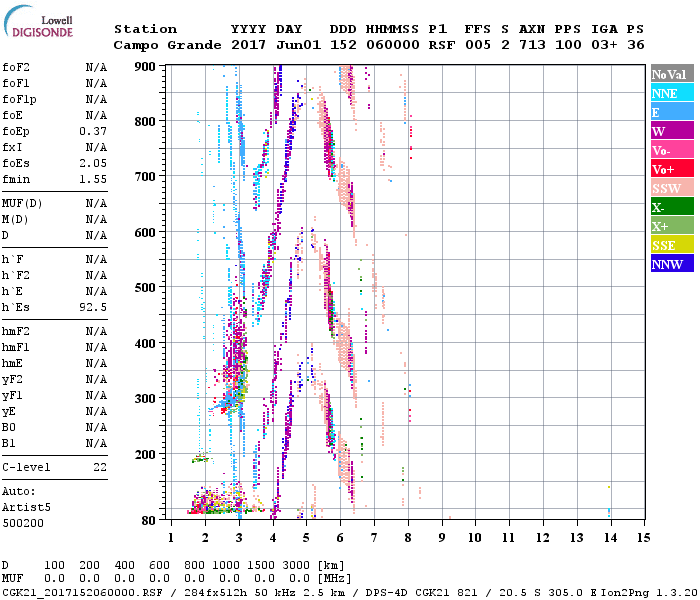Viewport: 700px width, 600px height.
Task: Click the MUF(D) parameter label
Action: tap(22, 204)
